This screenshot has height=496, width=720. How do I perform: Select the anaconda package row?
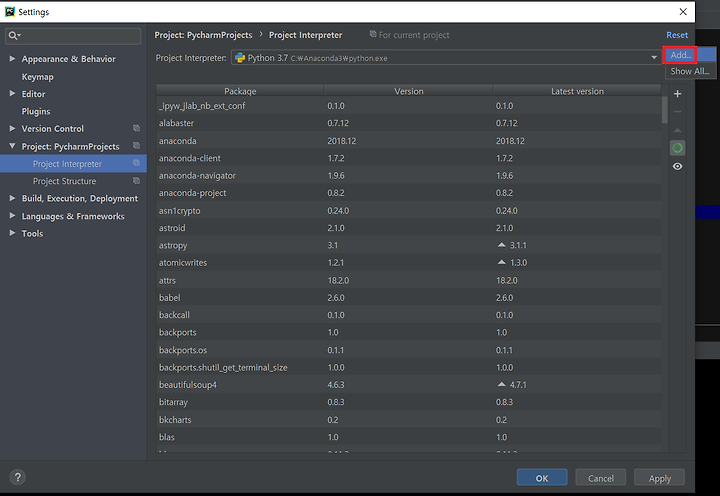409,141
